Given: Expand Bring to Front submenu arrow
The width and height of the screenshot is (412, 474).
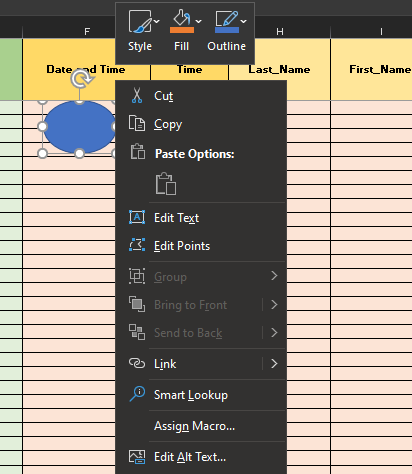Looking at the screenshot, I should (274, 304).
